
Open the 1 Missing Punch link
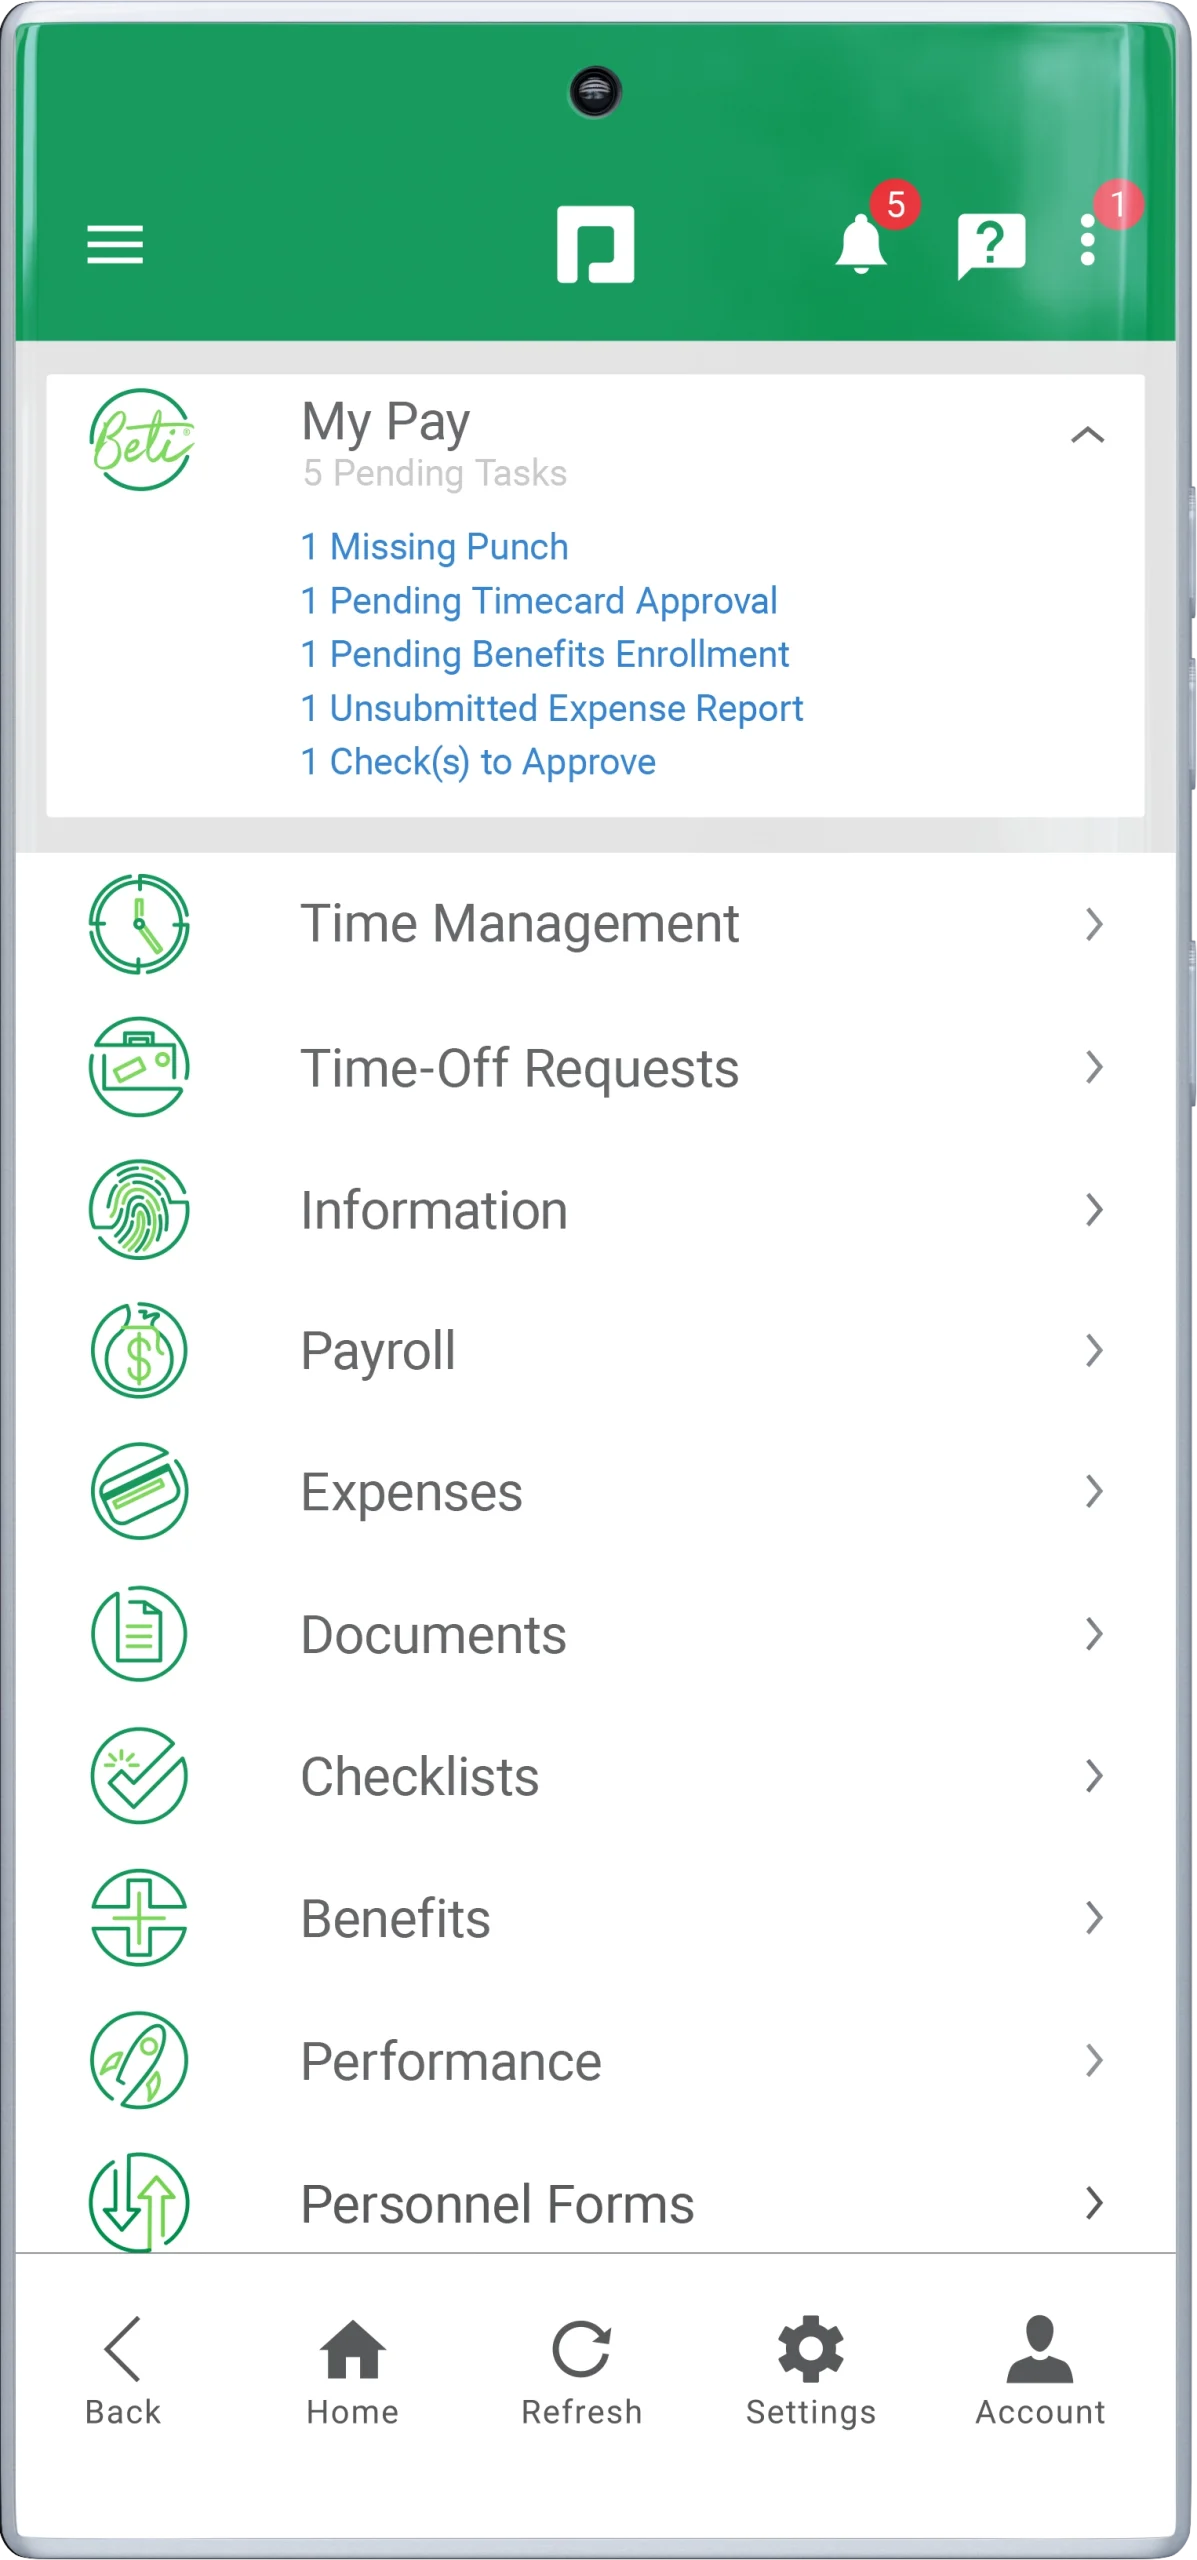pos(435,547)
